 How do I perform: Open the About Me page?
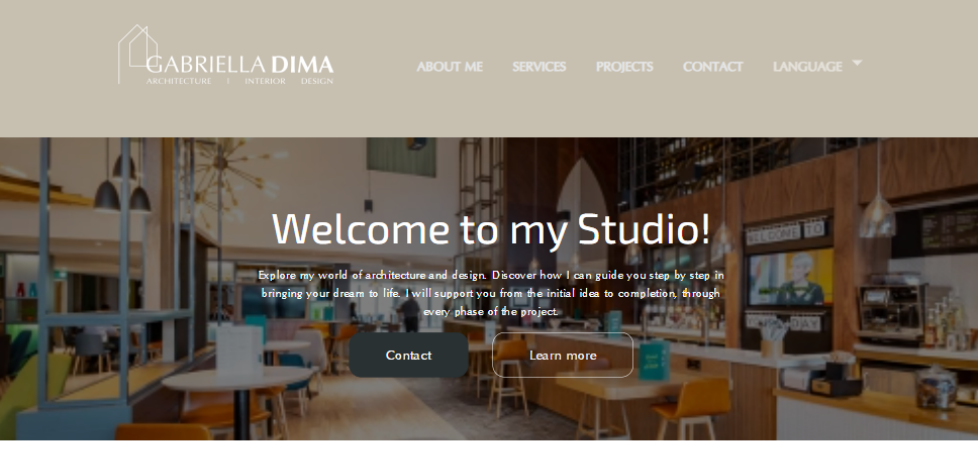point(450,66)
